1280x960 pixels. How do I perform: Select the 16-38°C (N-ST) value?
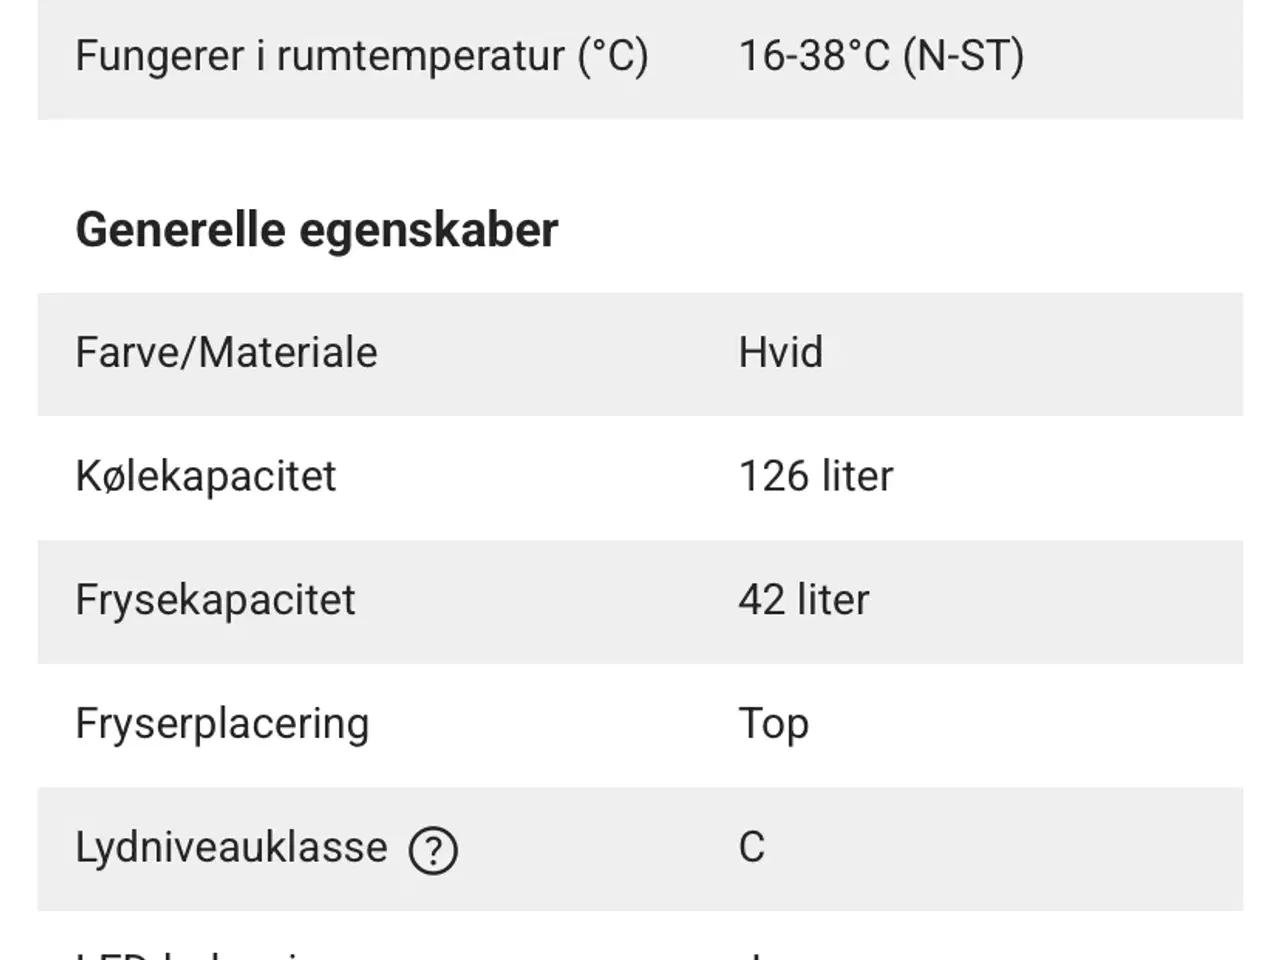[x=882, y=56]
